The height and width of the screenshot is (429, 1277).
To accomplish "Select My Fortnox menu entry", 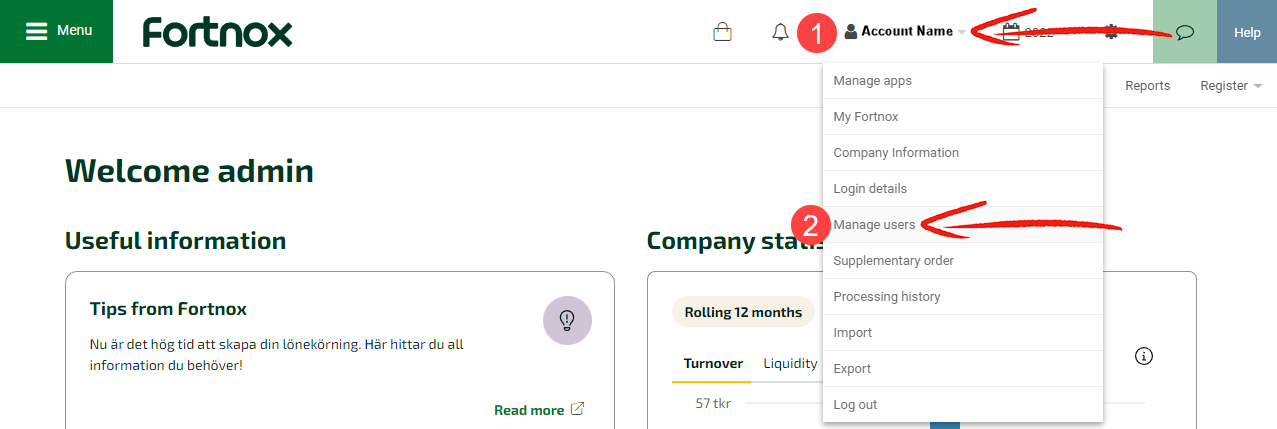I will [x=963, y=117].
